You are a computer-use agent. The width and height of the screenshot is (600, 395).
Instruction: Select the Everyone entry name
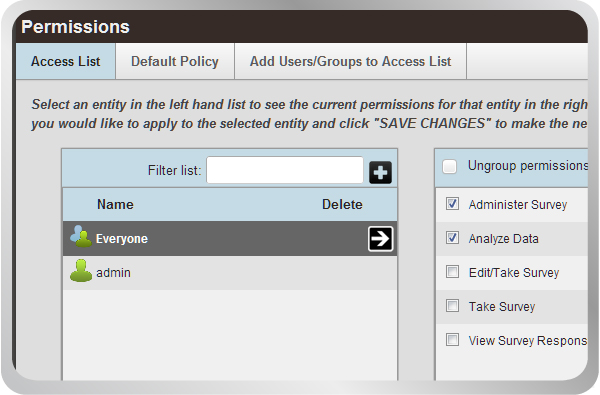[x=122, y=239]
